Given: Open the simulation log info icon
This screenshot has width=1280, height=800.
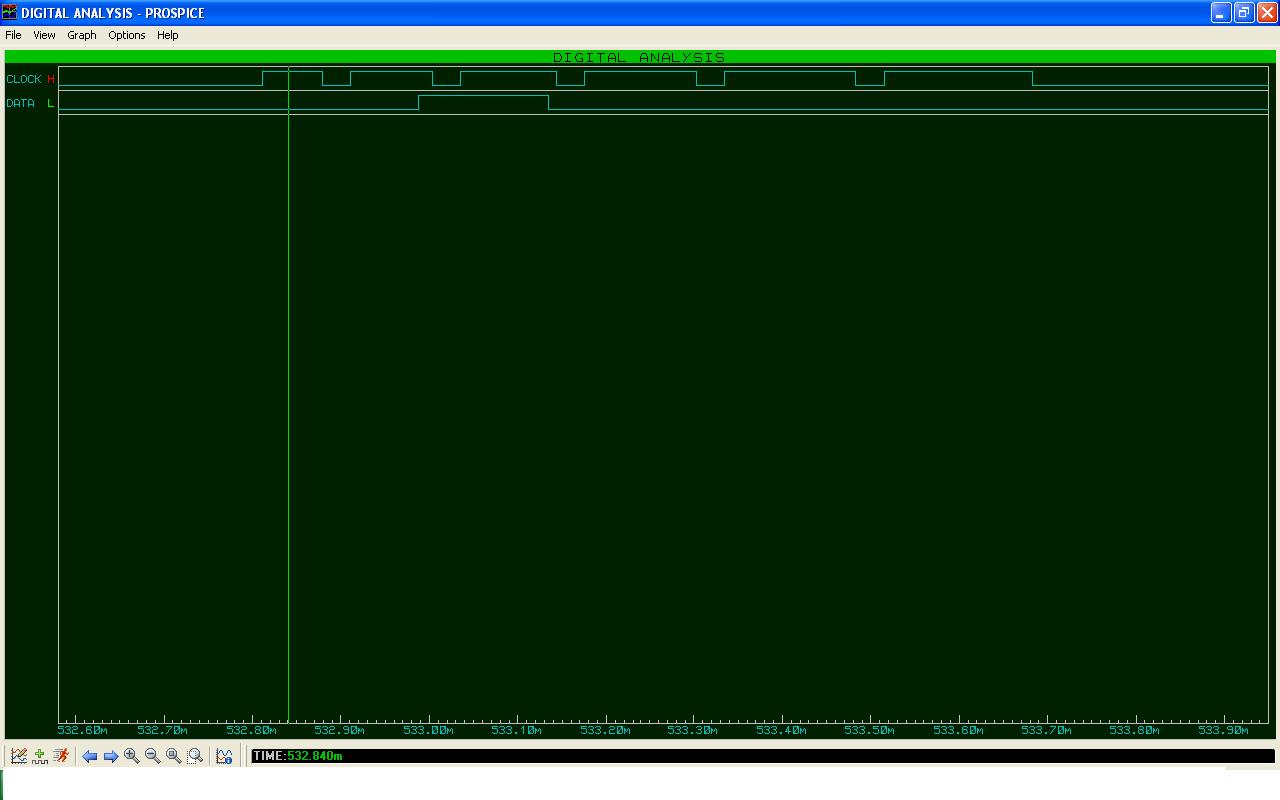Looking at the screenshot, I should [x=224, y=756].
